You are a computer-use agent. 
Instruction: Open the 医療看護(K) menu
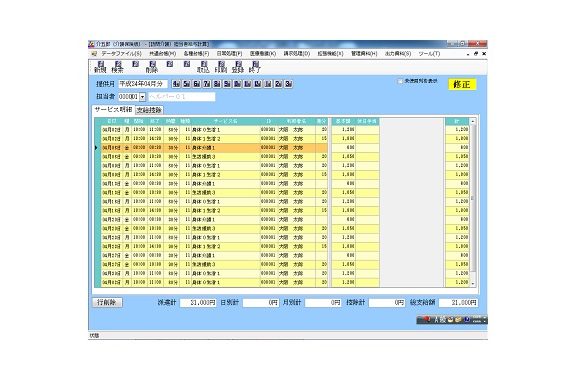[x=263, y=54]
